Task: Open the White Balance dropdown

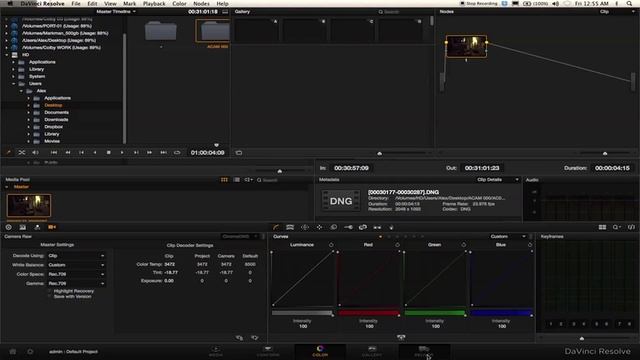Action: 76,265
